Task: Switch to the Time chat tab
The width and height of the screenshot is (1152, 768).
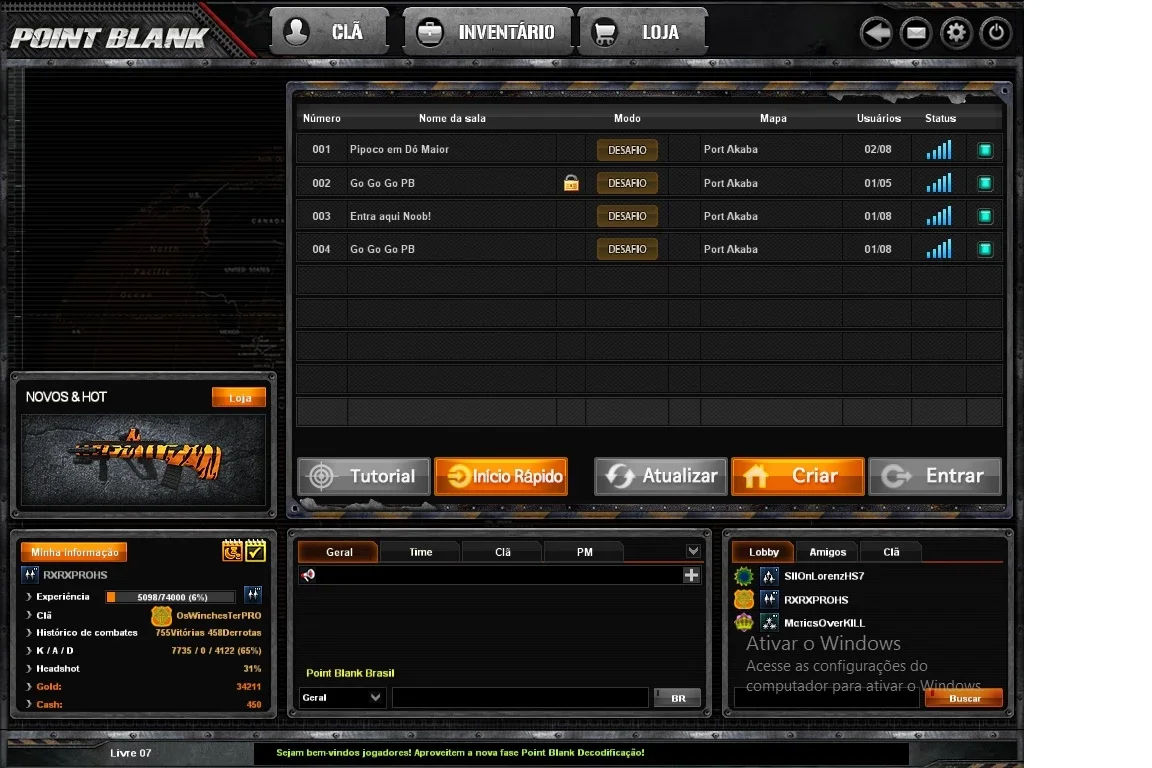Action: click(x=421, y=552)
